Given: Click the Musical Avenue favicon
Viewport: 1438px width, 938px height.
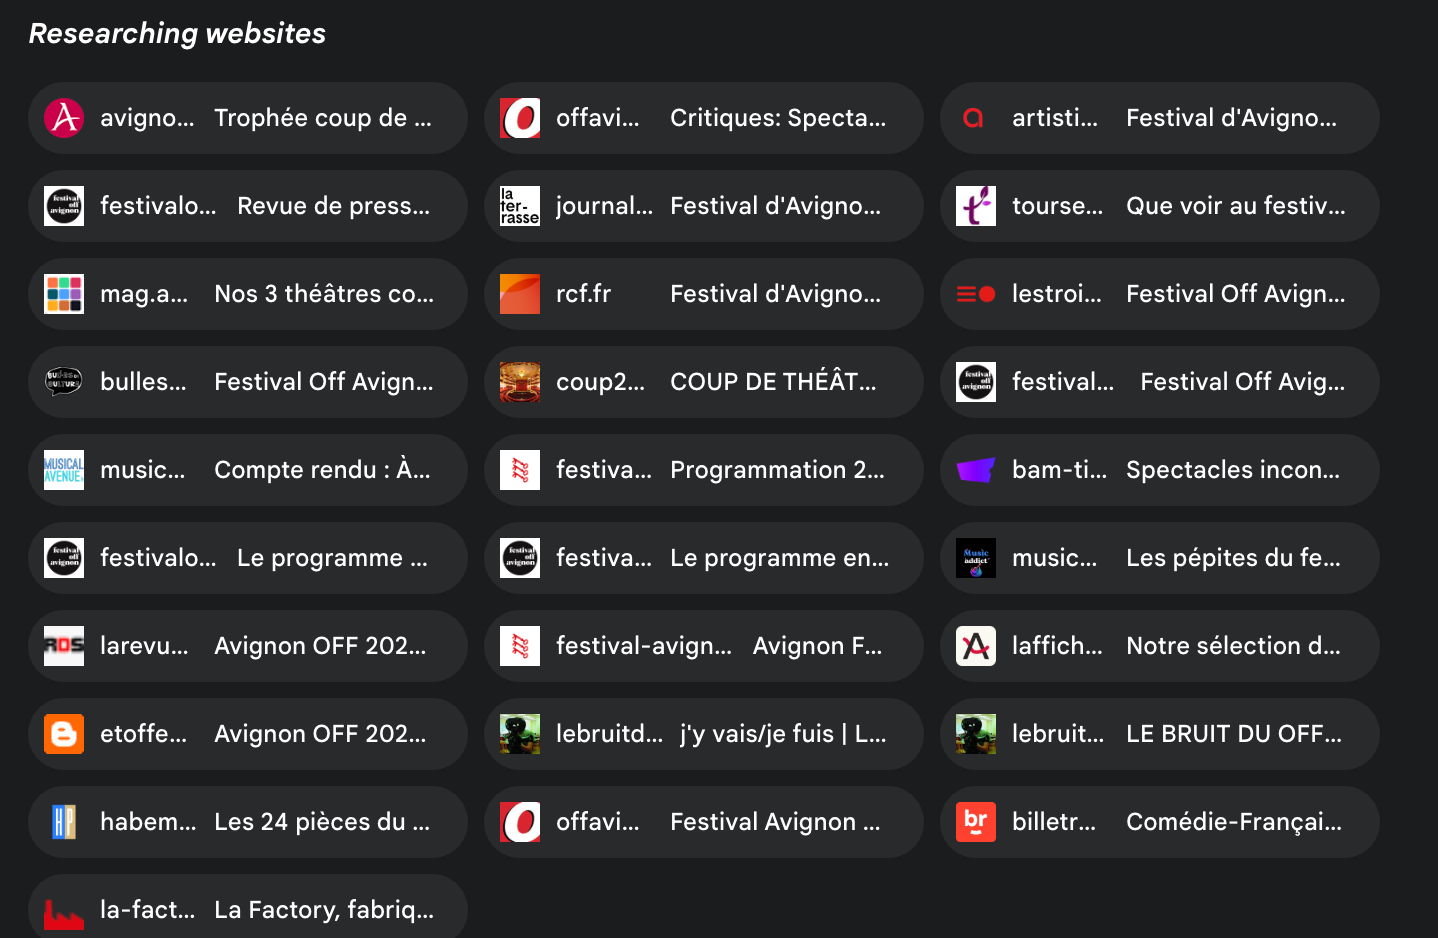Looking at the screenshot, I should (x=64, y=470).
